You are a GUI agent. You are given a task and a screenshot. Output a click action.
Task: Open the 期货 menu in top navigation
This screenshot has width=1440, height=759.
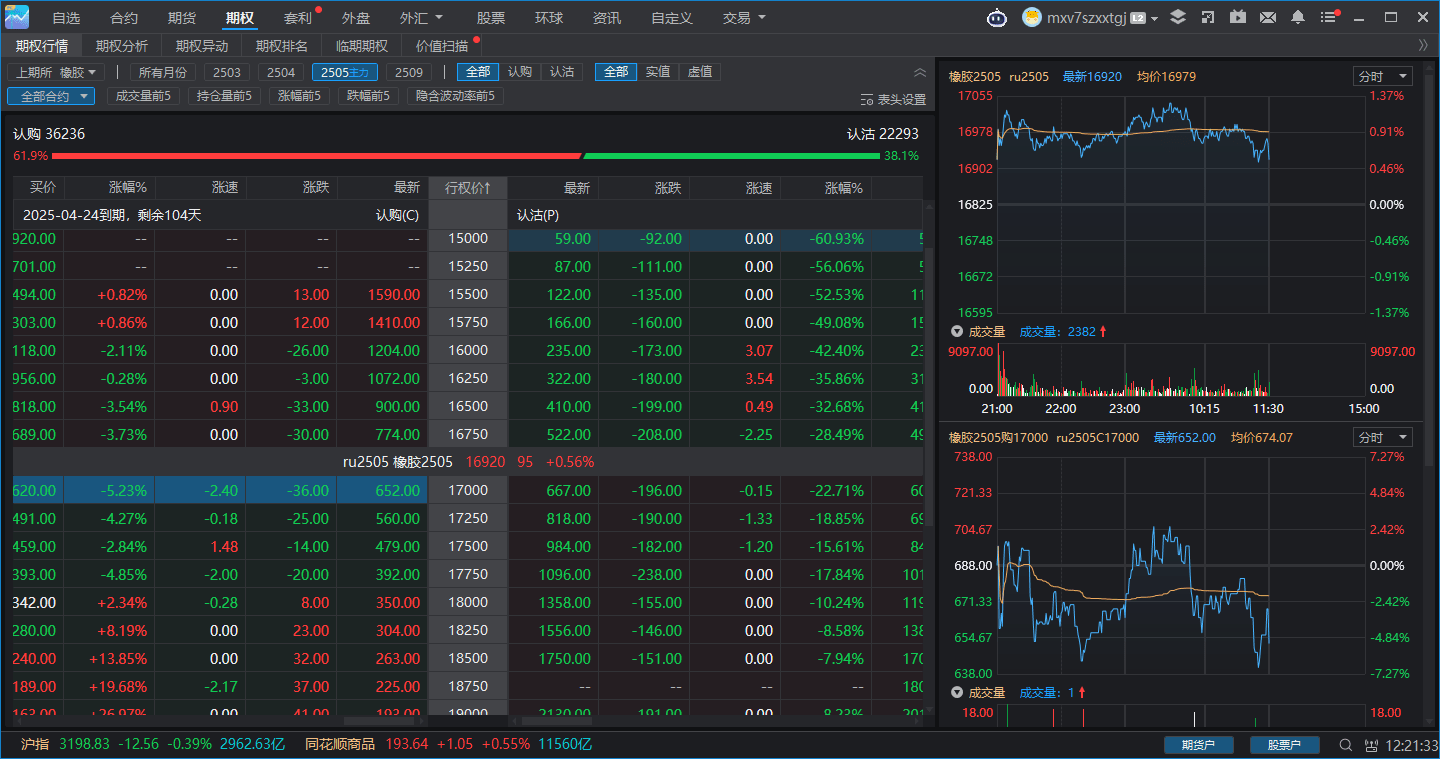pyautogui.click(x=182, y=18)
